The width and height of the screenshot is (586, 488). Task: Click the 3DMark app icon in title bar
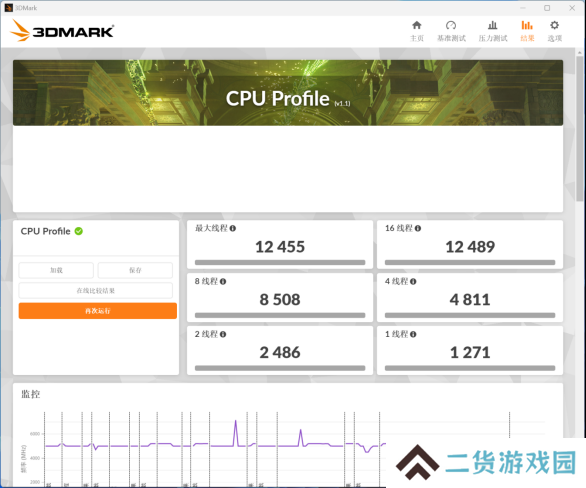pyautogui.click(x=9, y=8)
